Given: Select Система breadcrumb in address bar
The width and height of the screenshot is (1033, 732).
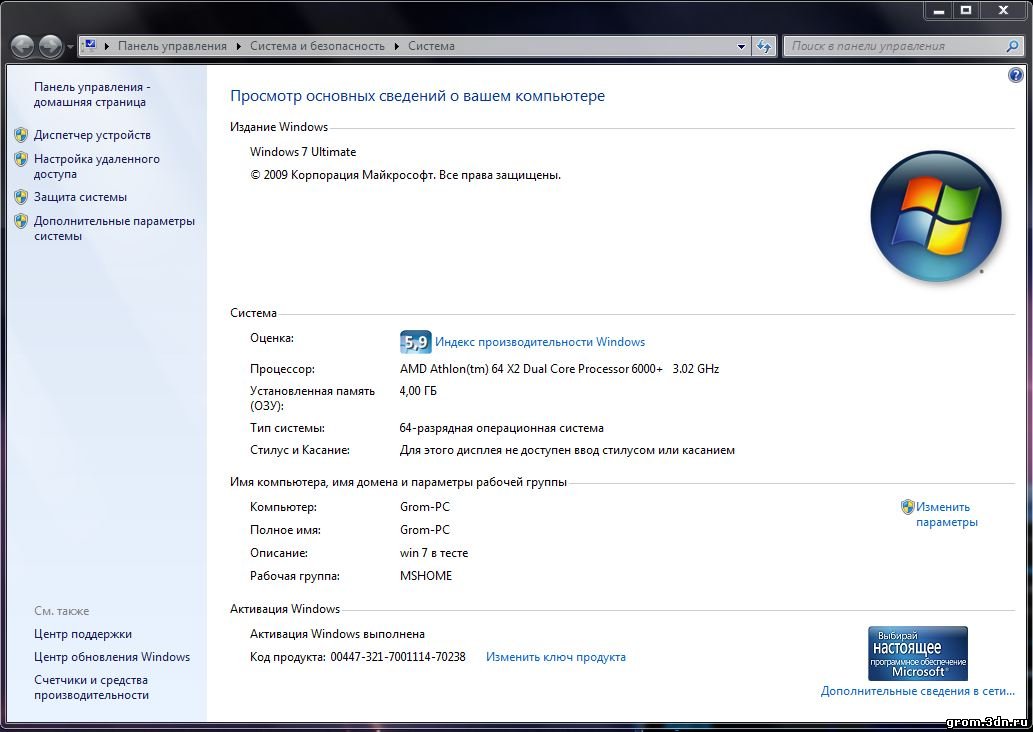Looking at the screenshot, I should tap(431, 46).
